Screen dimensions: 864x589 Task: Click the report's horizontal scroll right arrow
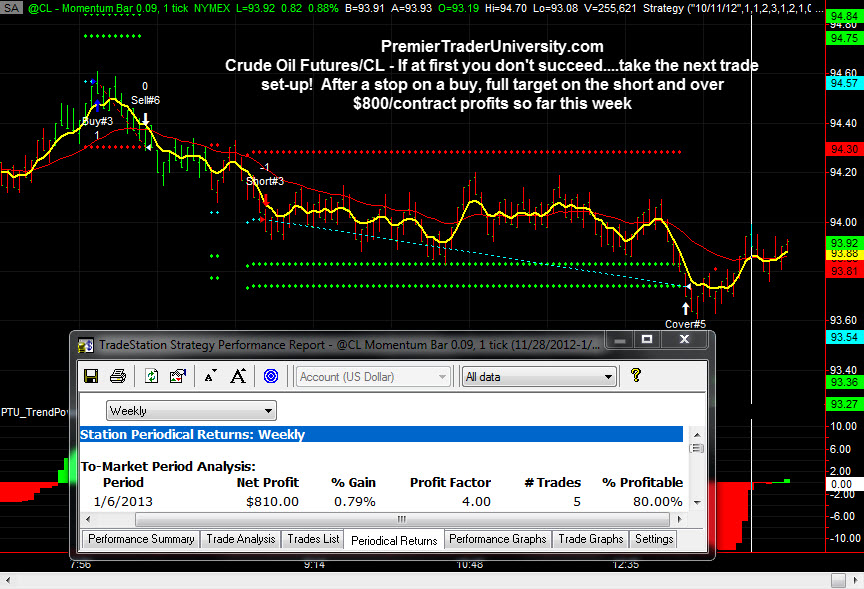(679, 519)
